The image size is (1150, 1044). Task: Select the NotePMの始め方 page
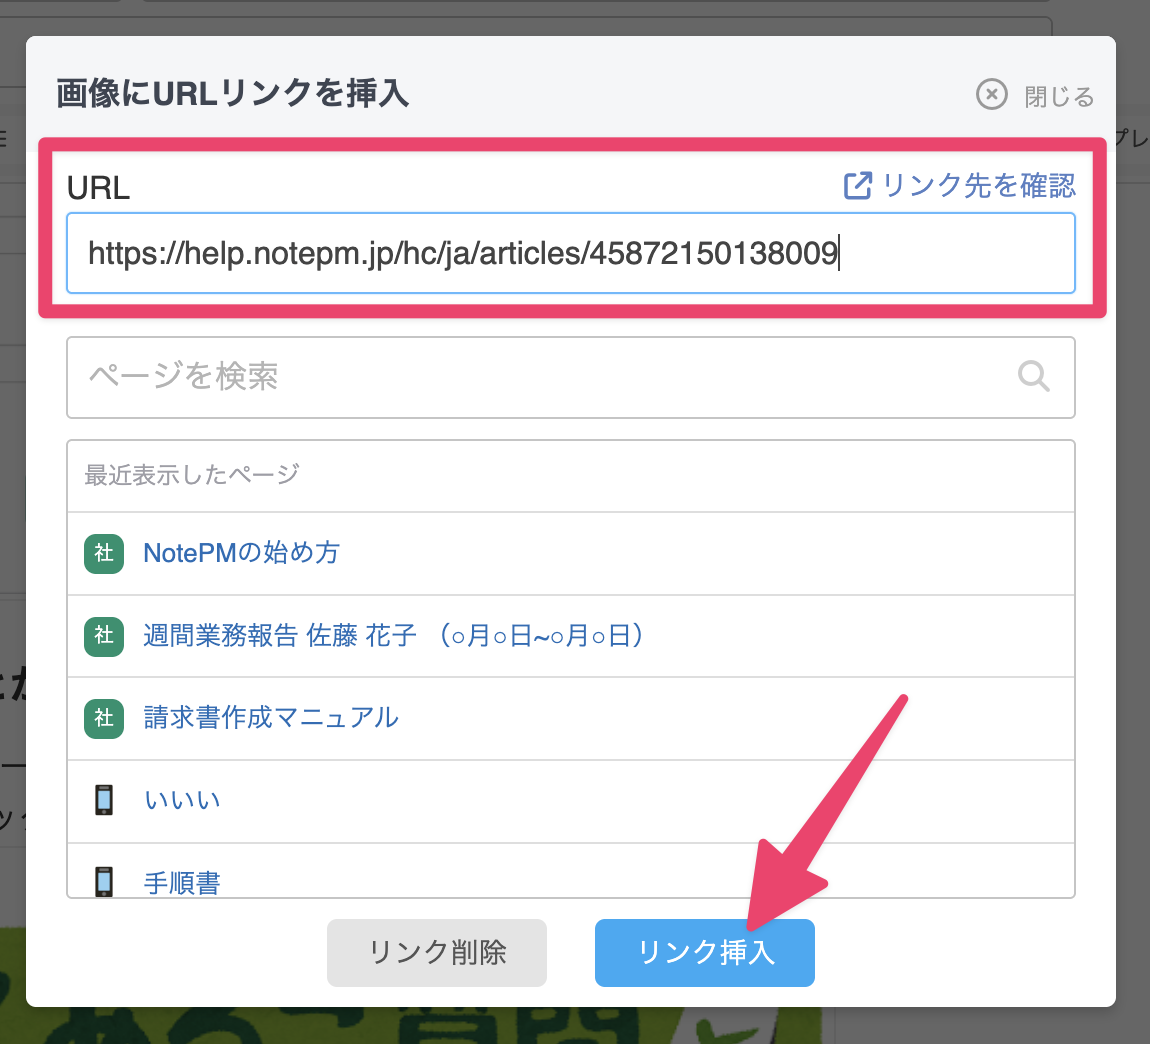tap(241, 553)
